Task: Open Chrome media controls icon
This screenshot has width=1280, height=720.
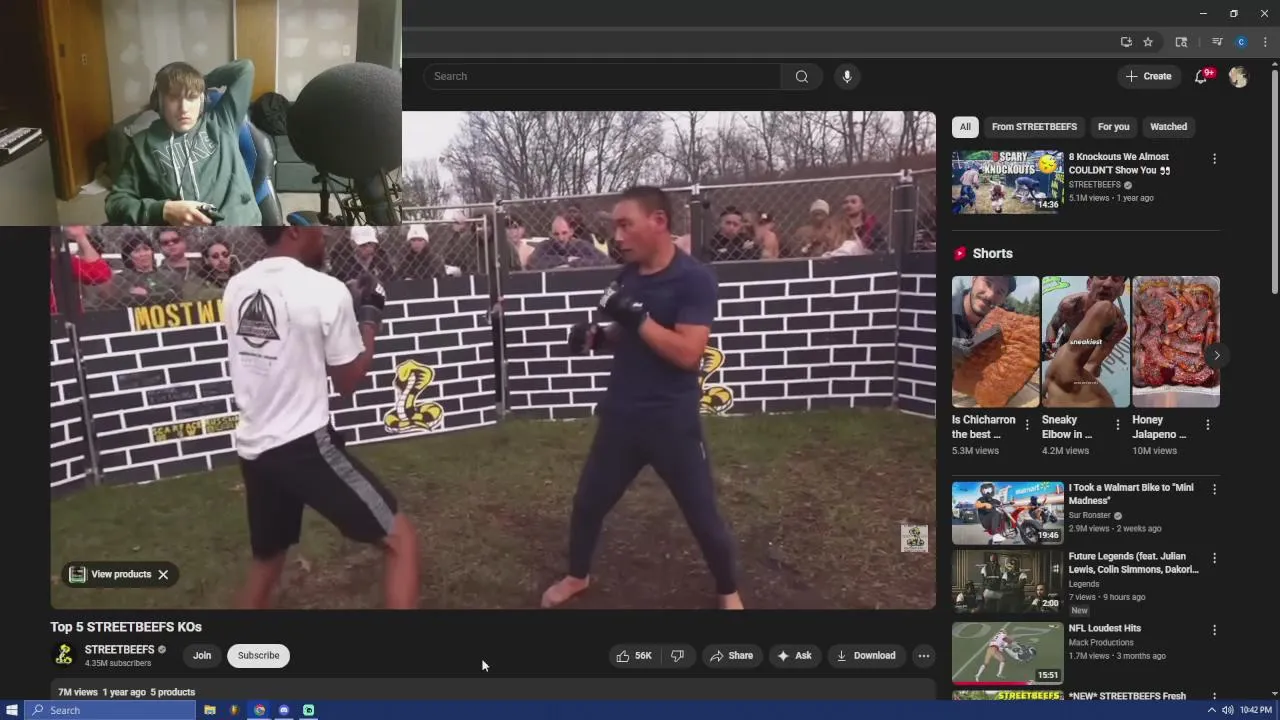Action: 1217,42
